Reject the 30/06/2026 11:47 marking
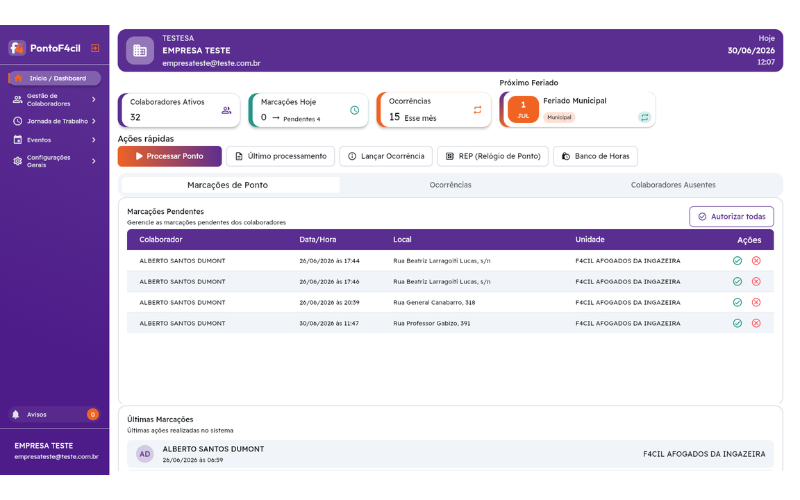This screenshot has width=800, height=500. tap(756, 323)
